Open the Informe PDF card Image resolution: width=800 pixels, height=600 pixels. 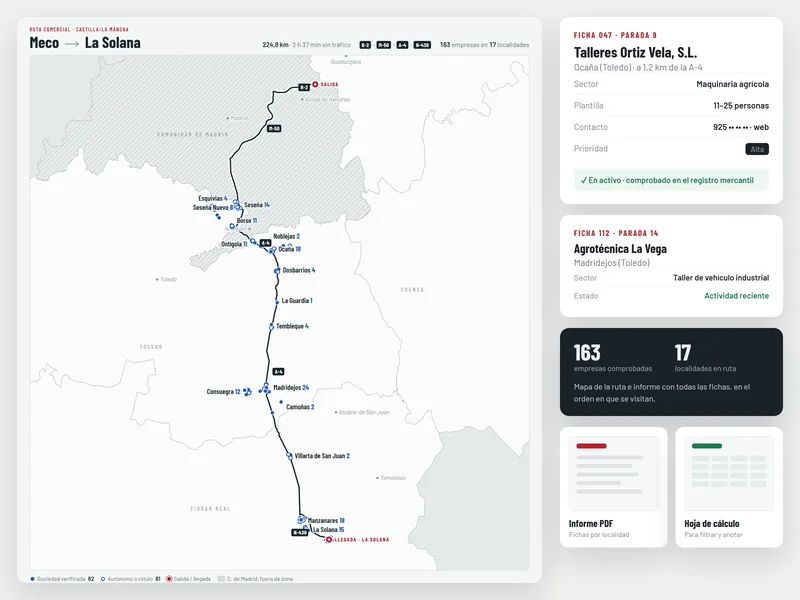point(614,487)
